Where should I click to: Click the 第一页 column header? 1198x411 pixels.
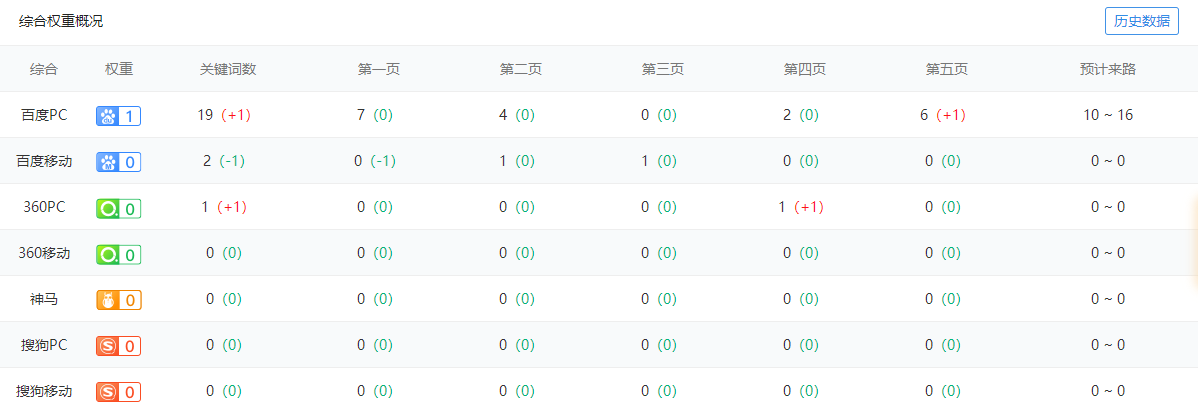point(379,69)
